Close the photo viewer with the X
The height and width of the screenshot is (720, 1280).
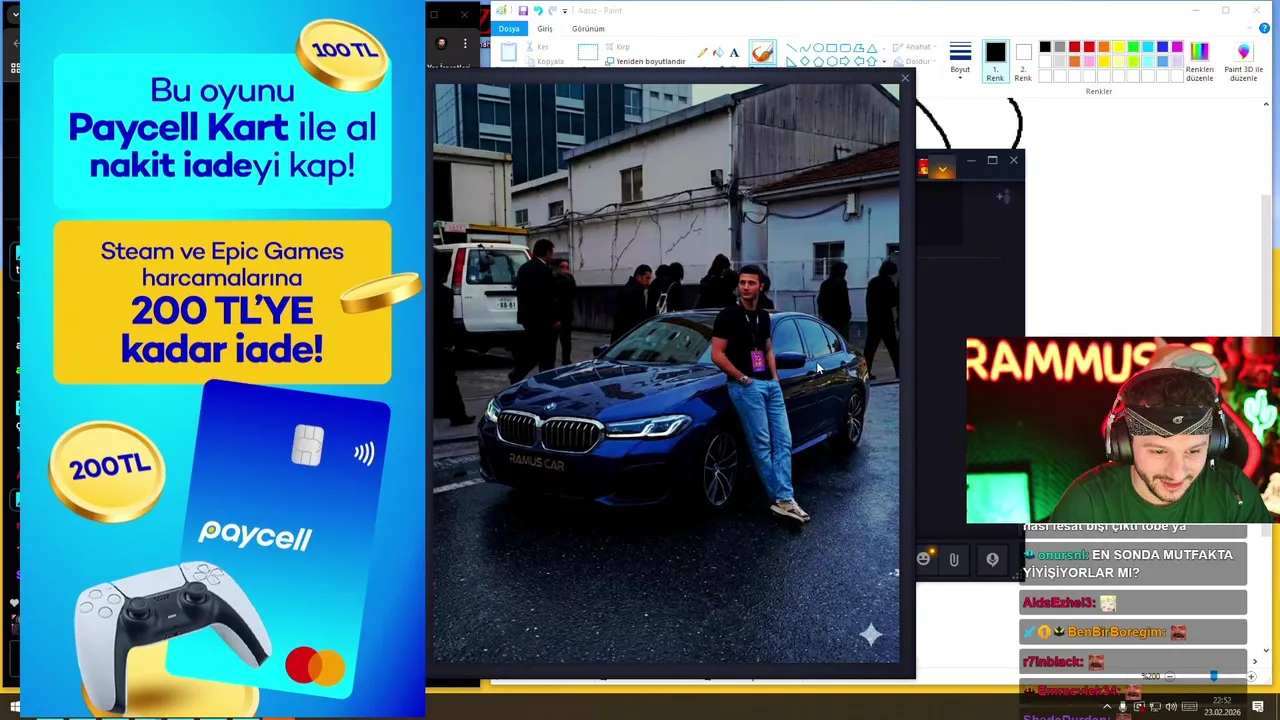click(905, 79)
